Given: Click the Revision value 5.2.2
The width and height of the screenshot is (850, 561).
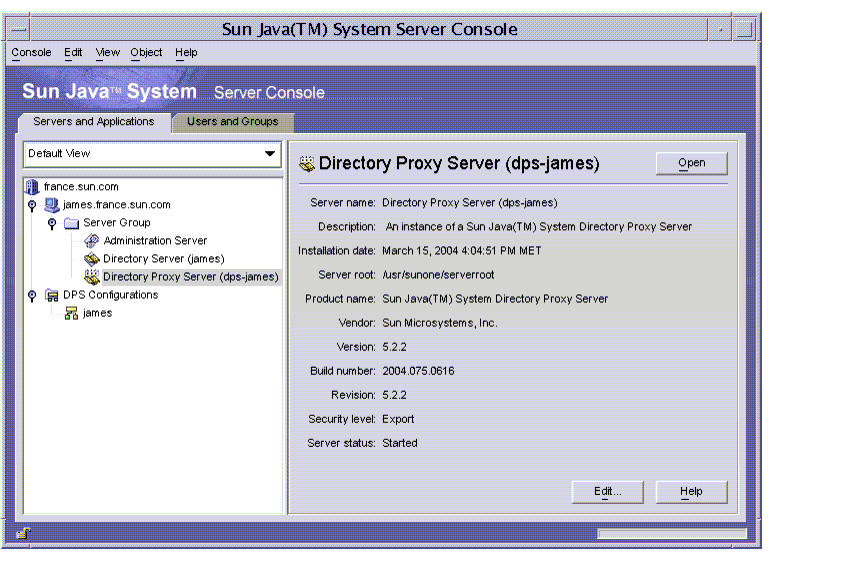Looking at the screenshot, I should (394, 395).
